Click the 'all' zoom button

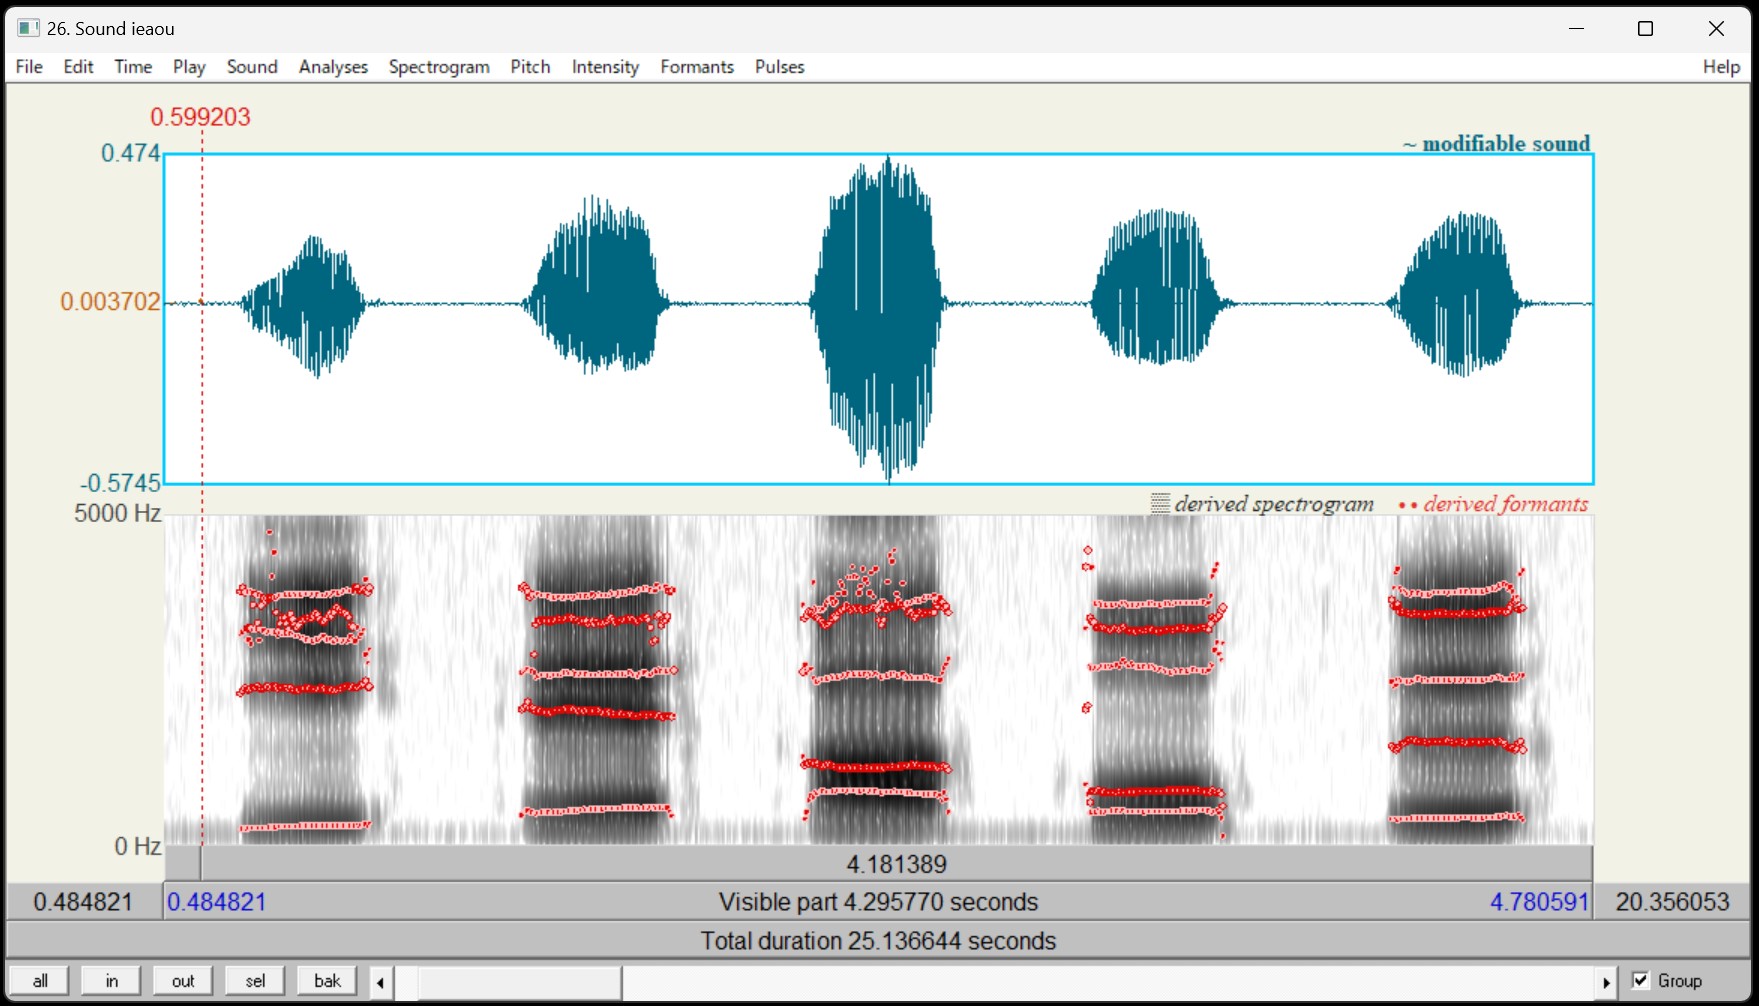tap(40, 981)
